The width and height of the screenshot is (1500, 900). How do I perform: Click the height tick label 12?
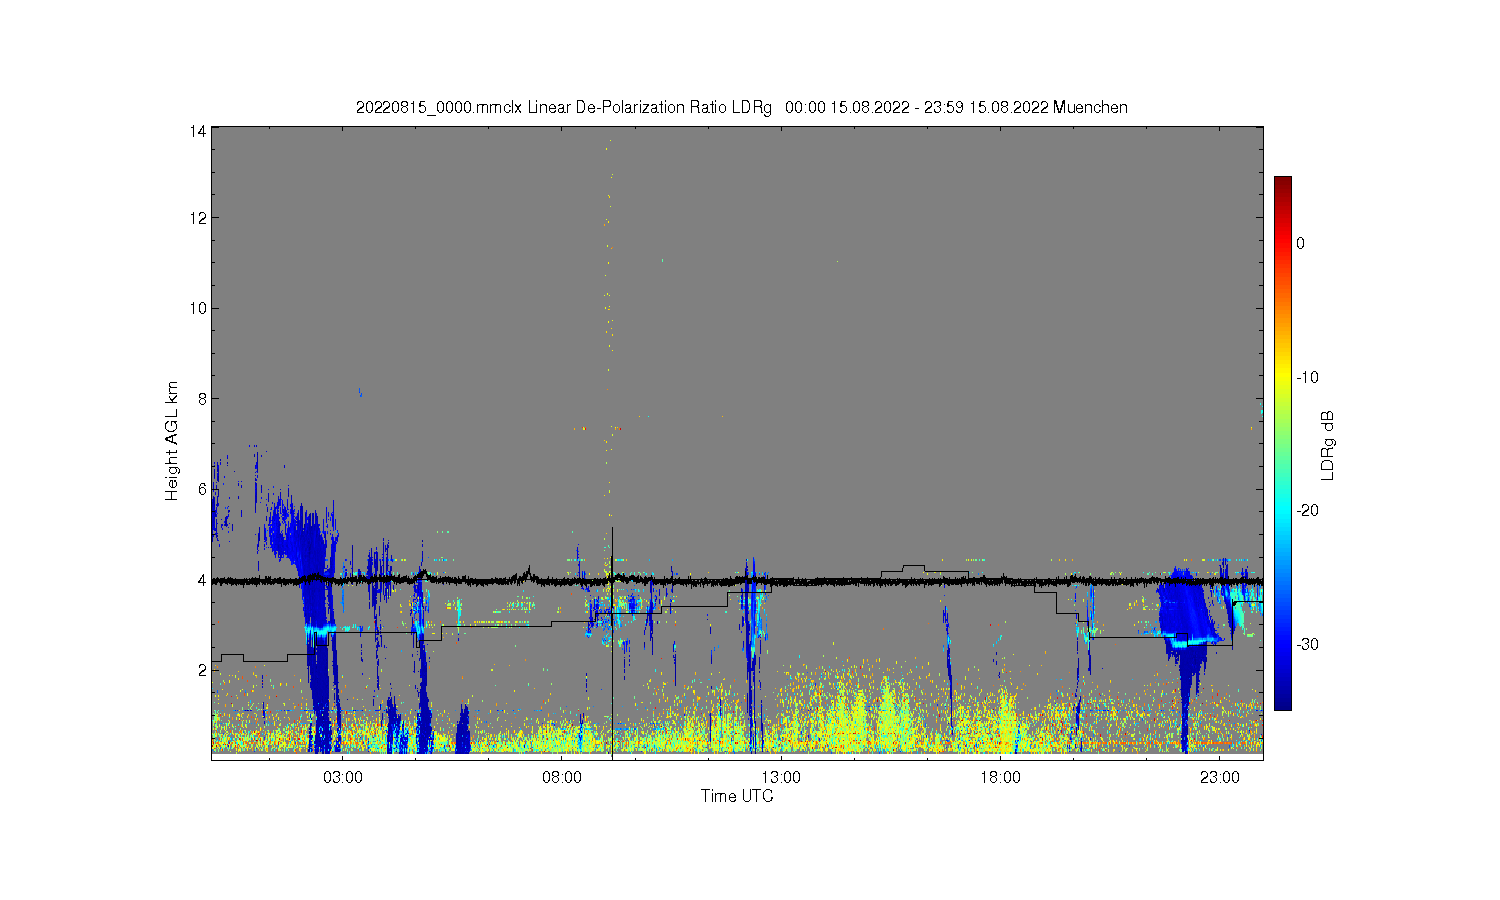(x=198, y=218)
